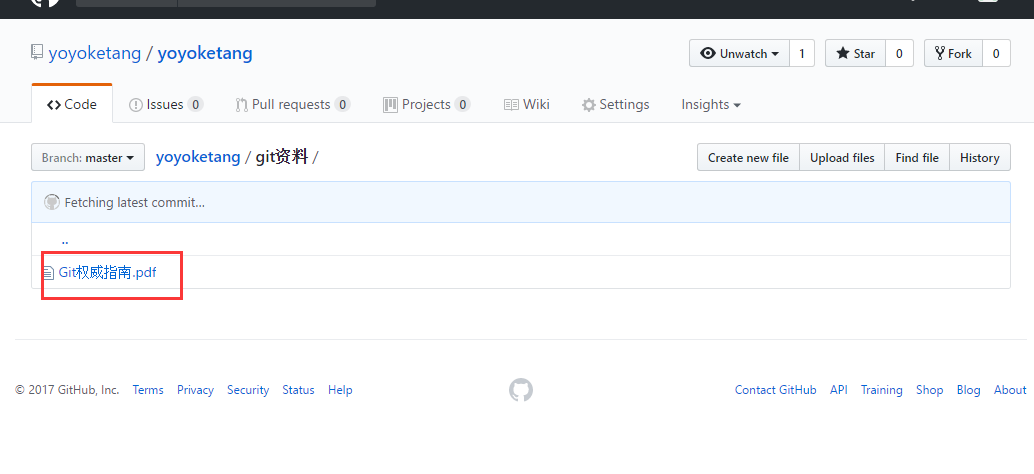Open the Branch: master selector
This screenshot has width=1034, height=474.
[88, 158]
